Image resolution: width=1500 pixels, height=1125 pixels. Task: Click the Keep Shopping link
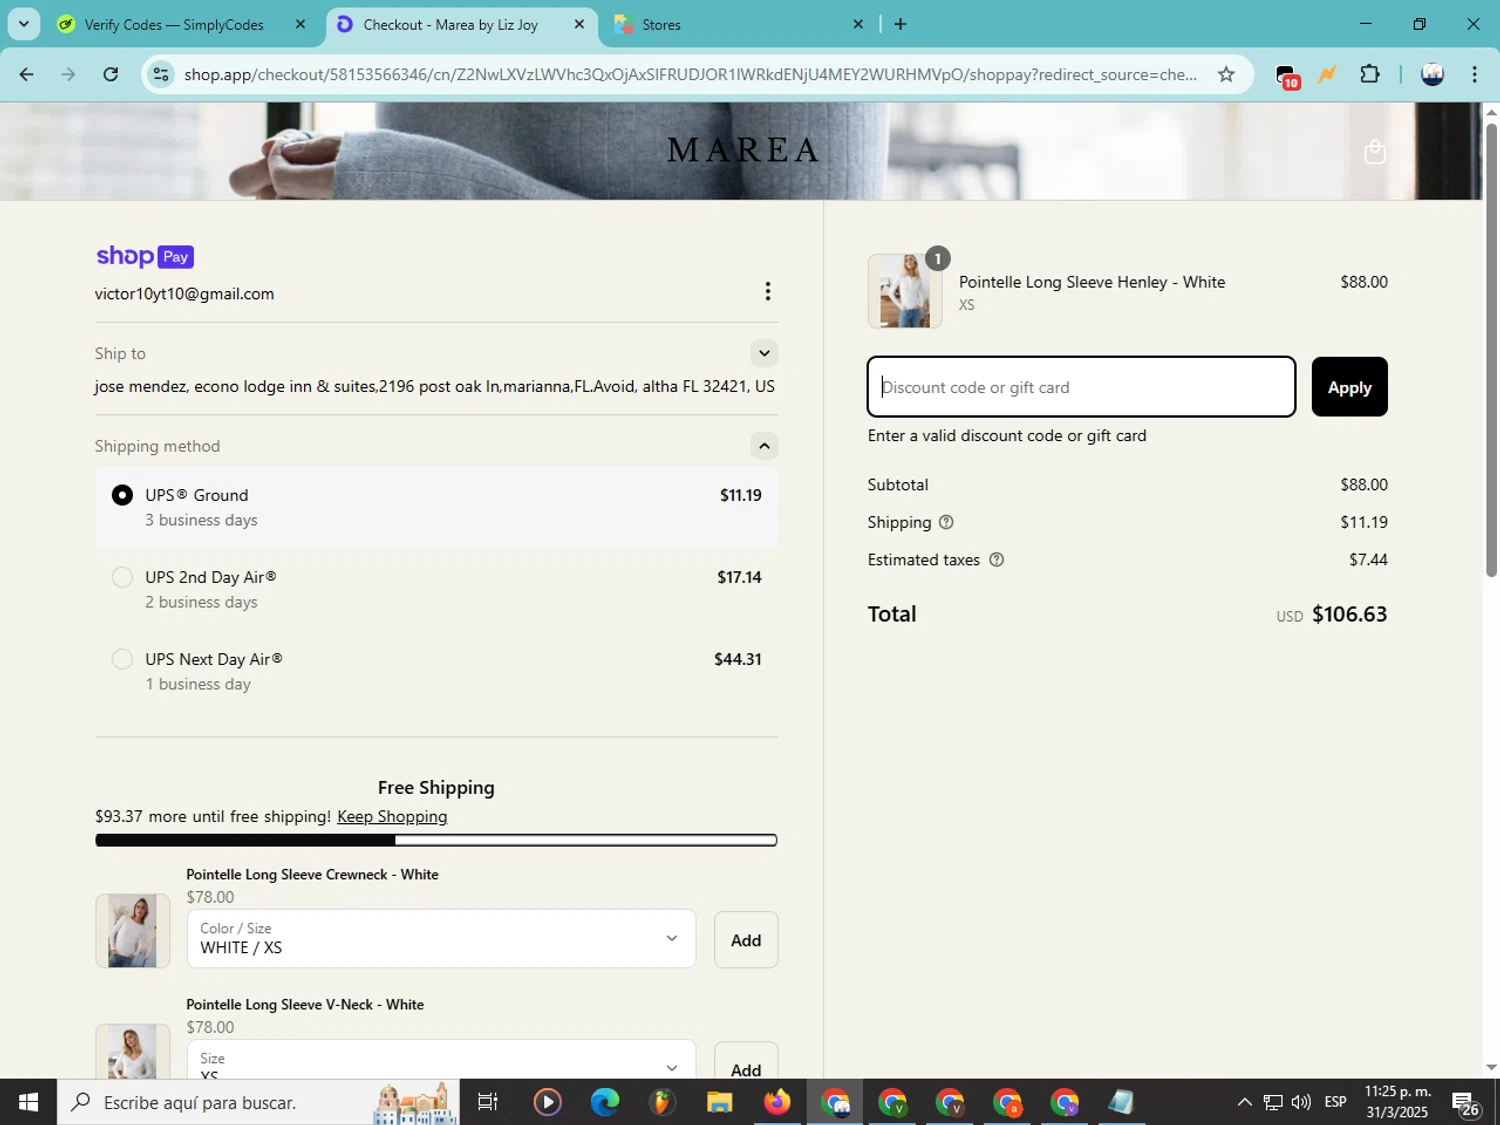(x=392, y=816)
